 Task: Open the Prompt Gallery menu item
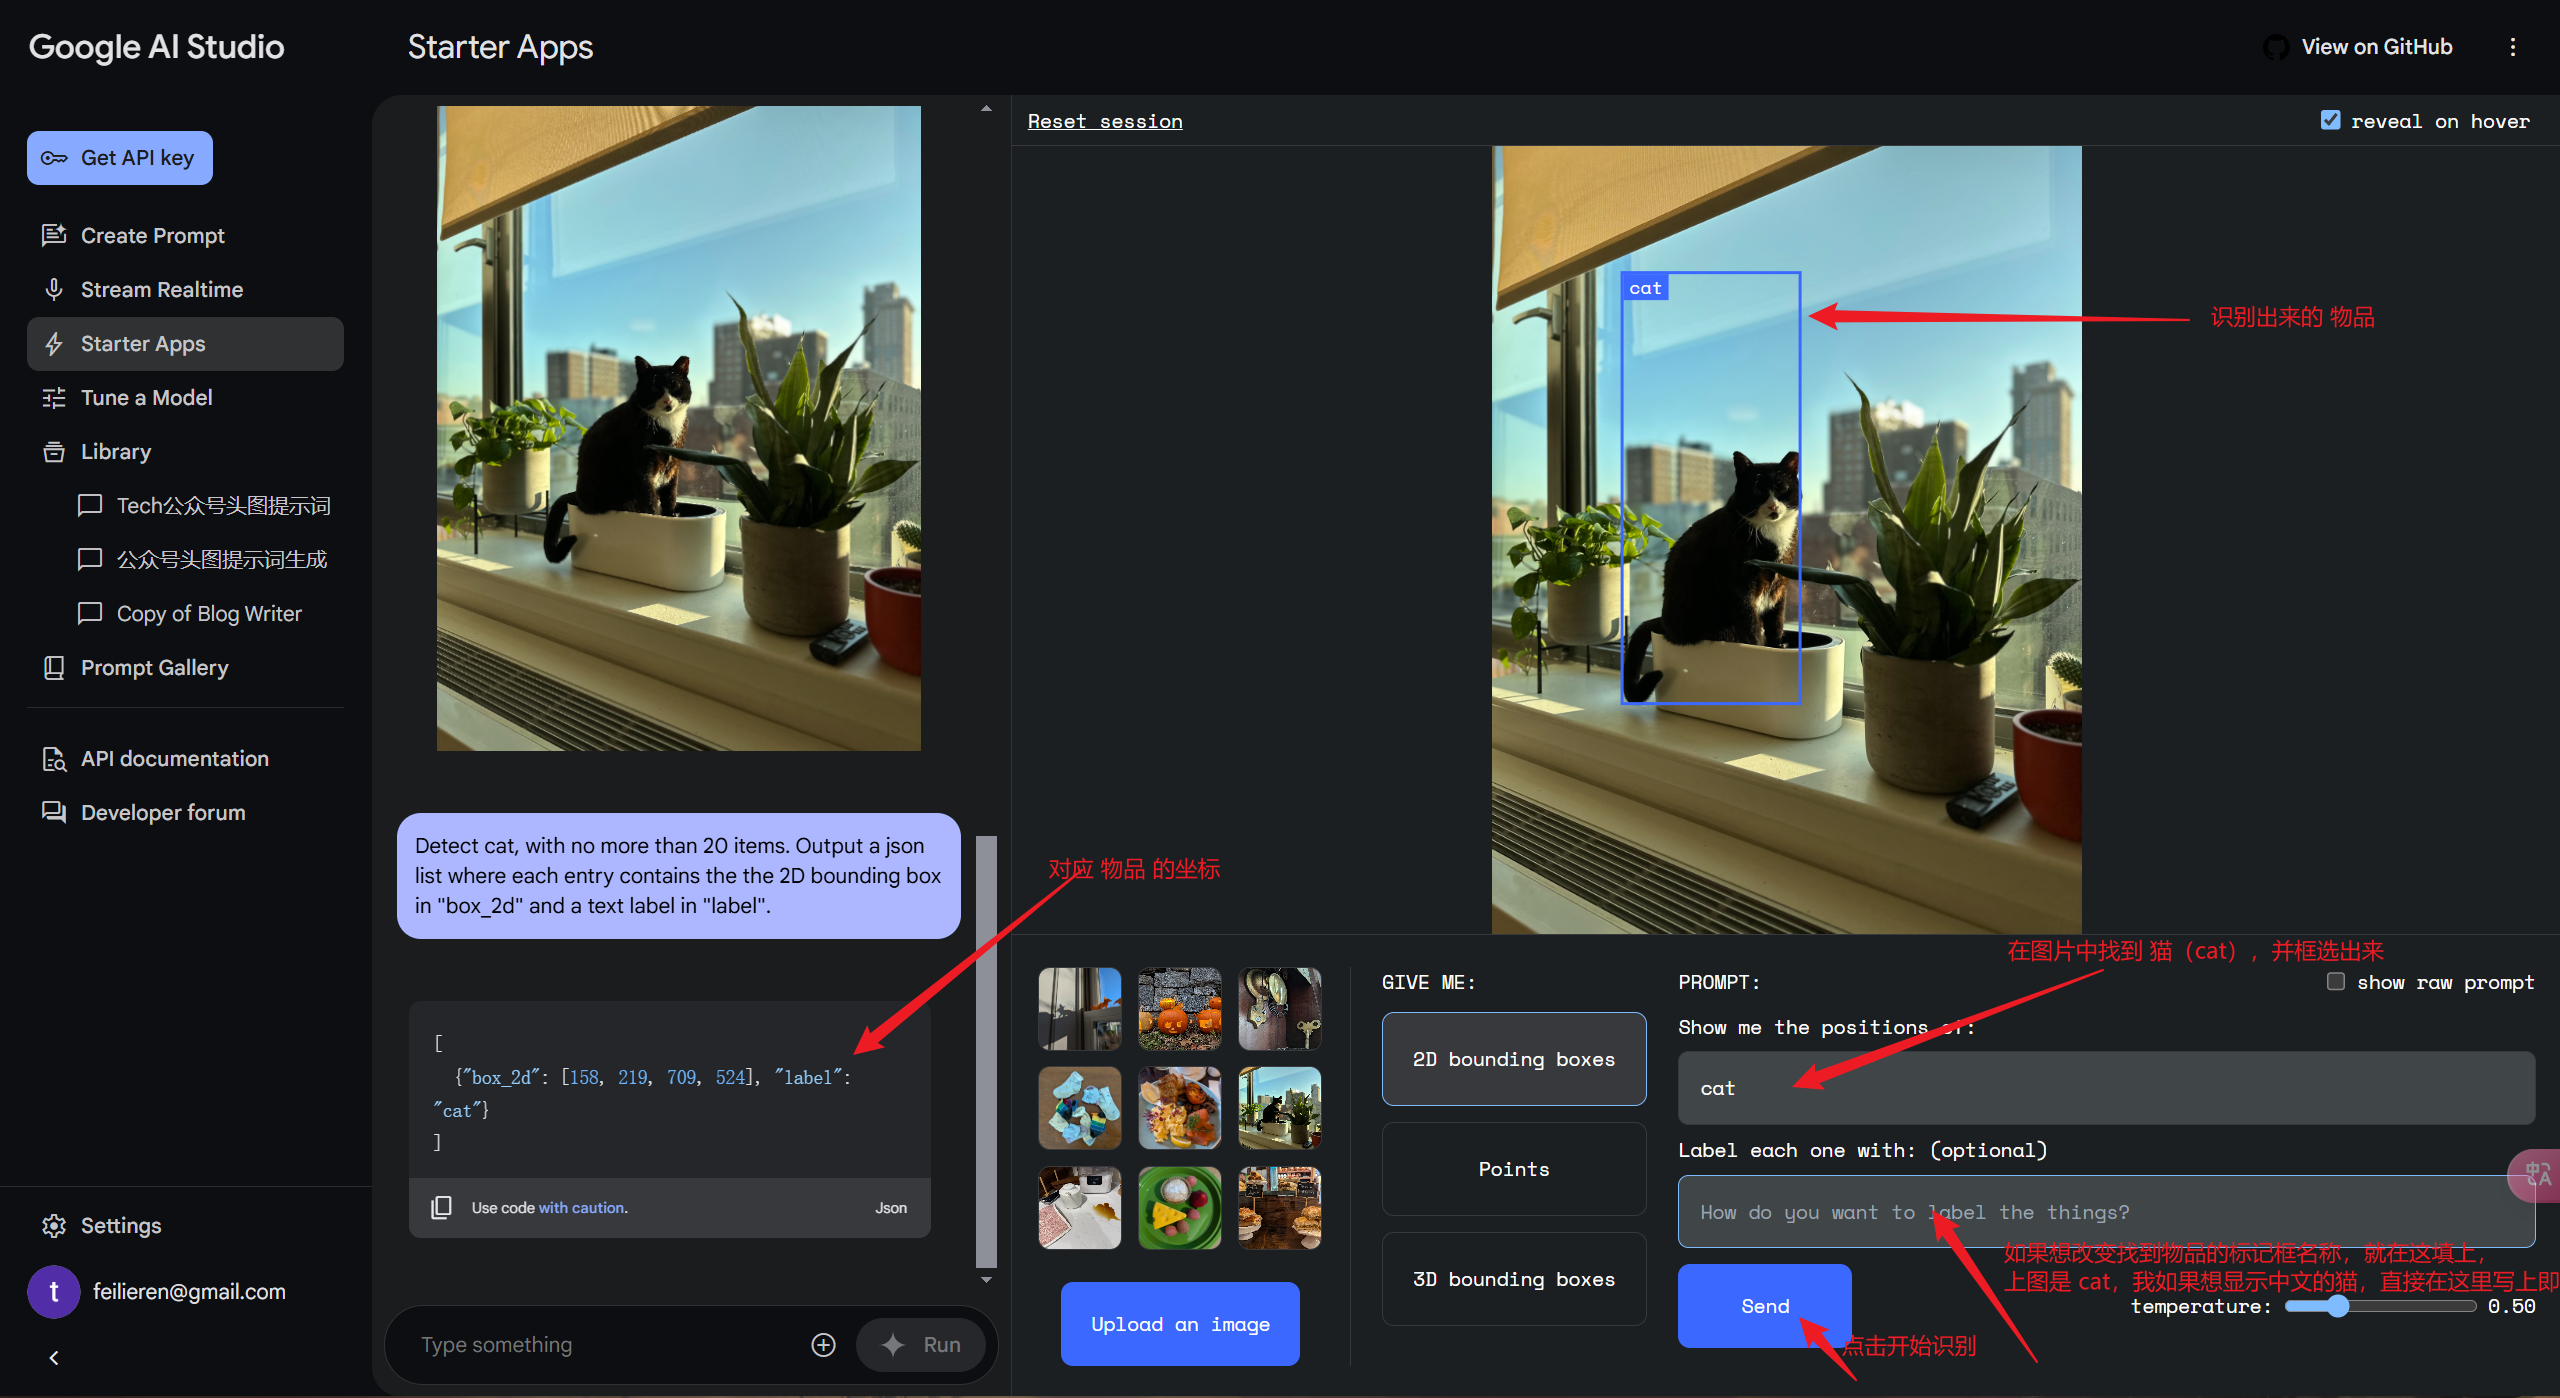tap(154, 667)
